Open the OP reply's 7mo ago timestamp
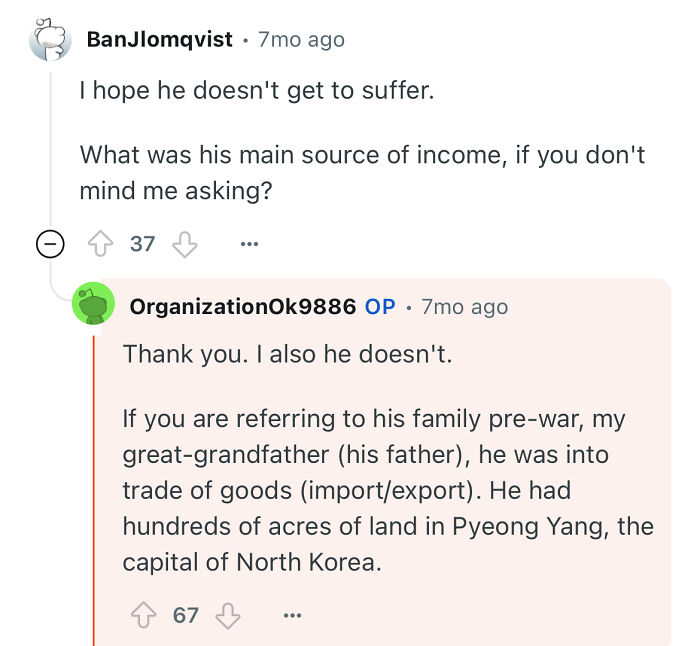 (465, 307)
